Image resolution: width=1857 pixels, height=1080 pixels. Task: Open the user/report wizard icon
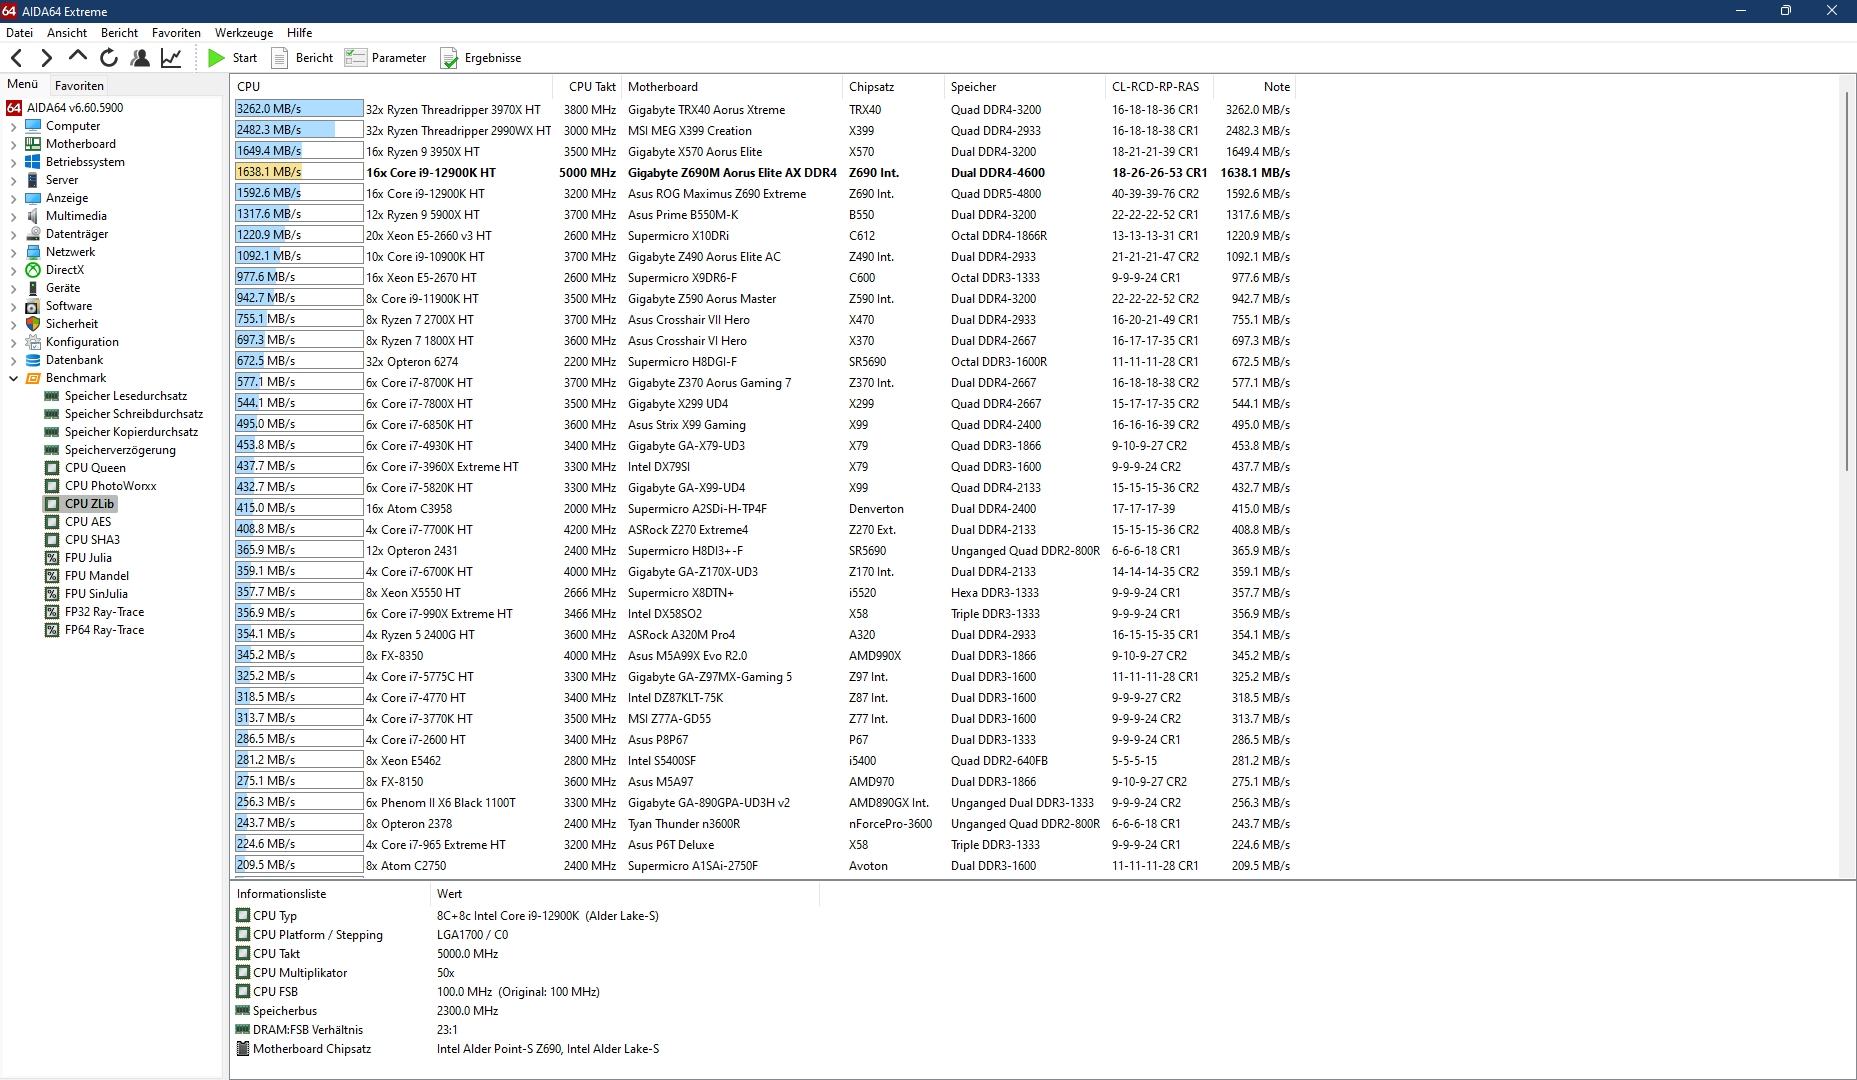140,58
